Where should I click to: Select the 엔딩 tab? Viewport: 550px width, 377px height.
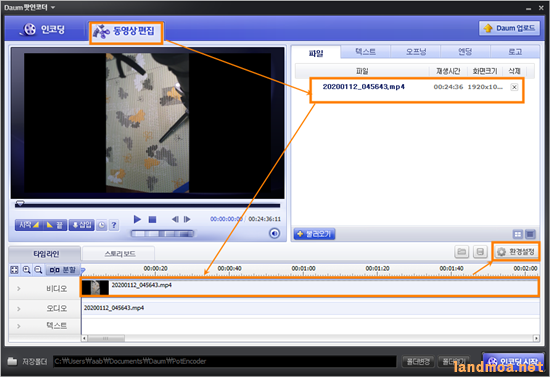pyautogui.click(x=465, y=52)
